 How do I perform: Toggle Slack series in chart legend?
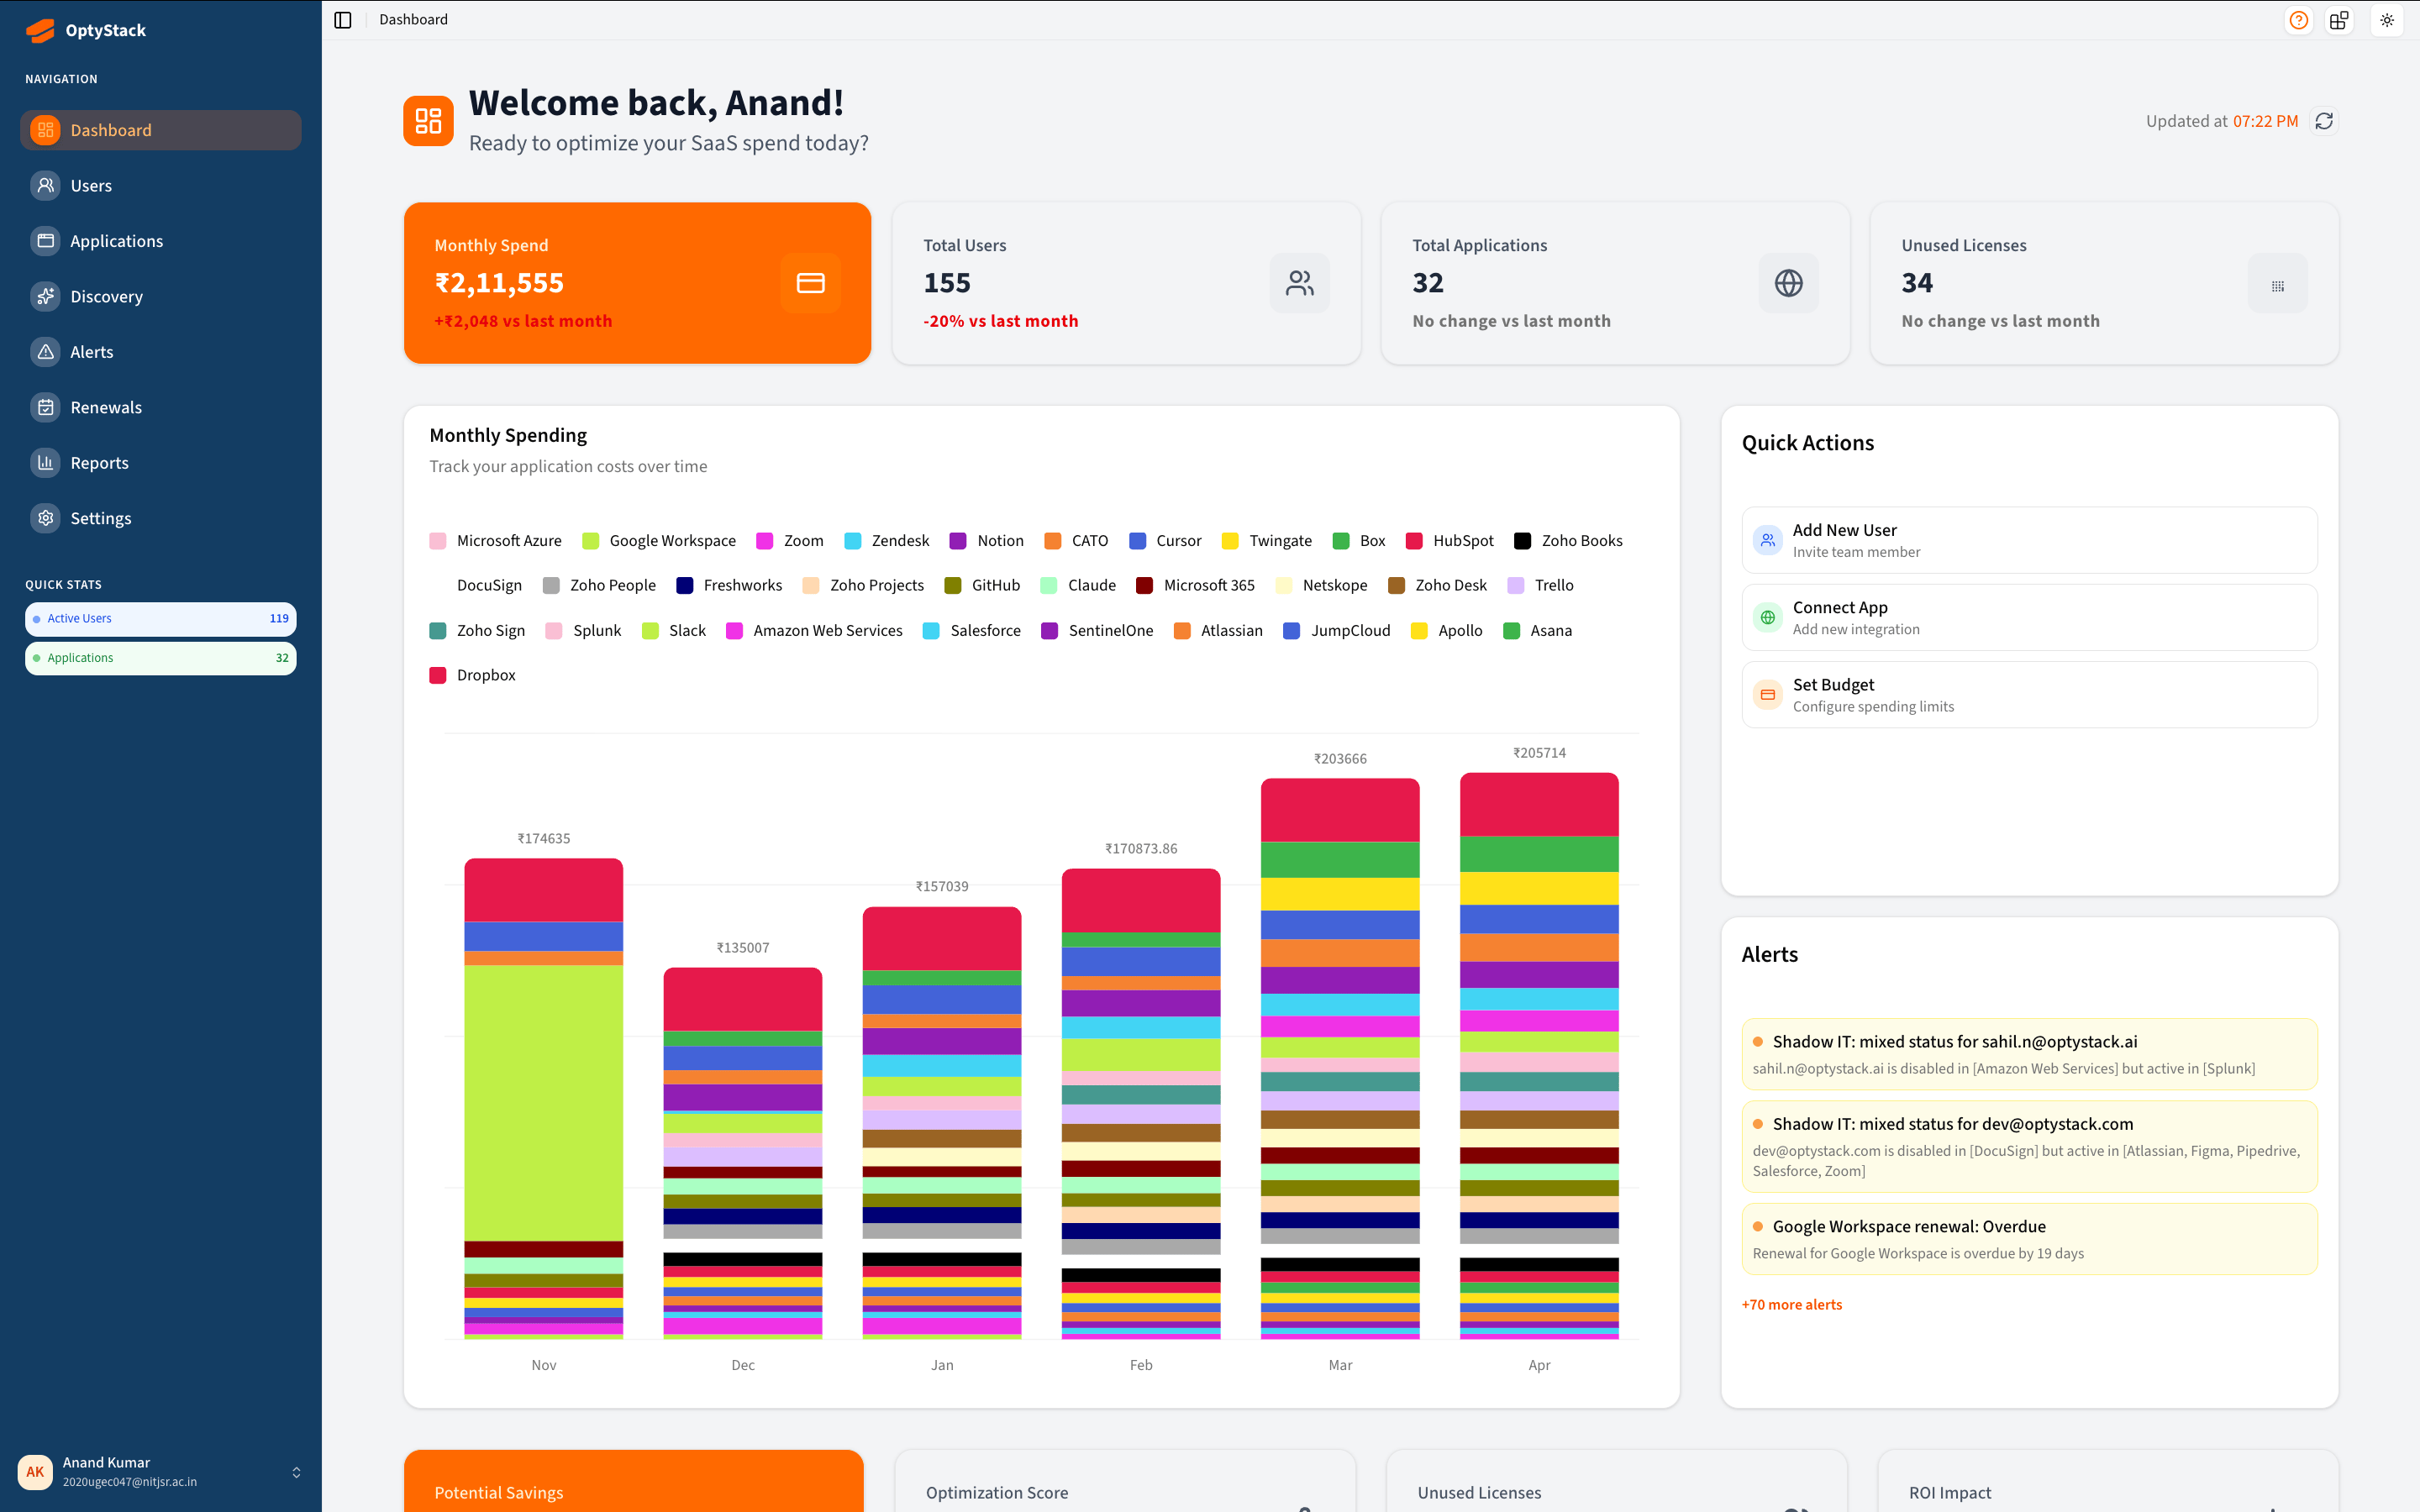650,631
